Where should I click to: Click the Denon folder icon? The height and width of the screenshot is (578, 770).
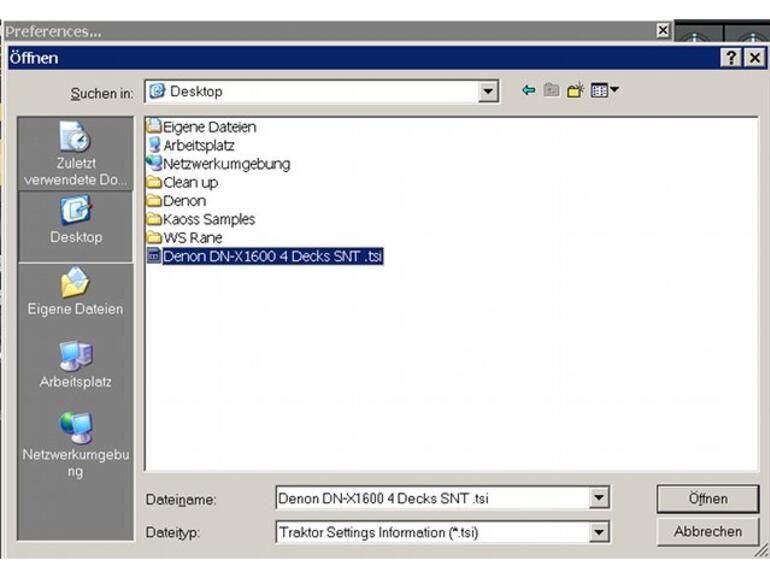pos(154,200)
